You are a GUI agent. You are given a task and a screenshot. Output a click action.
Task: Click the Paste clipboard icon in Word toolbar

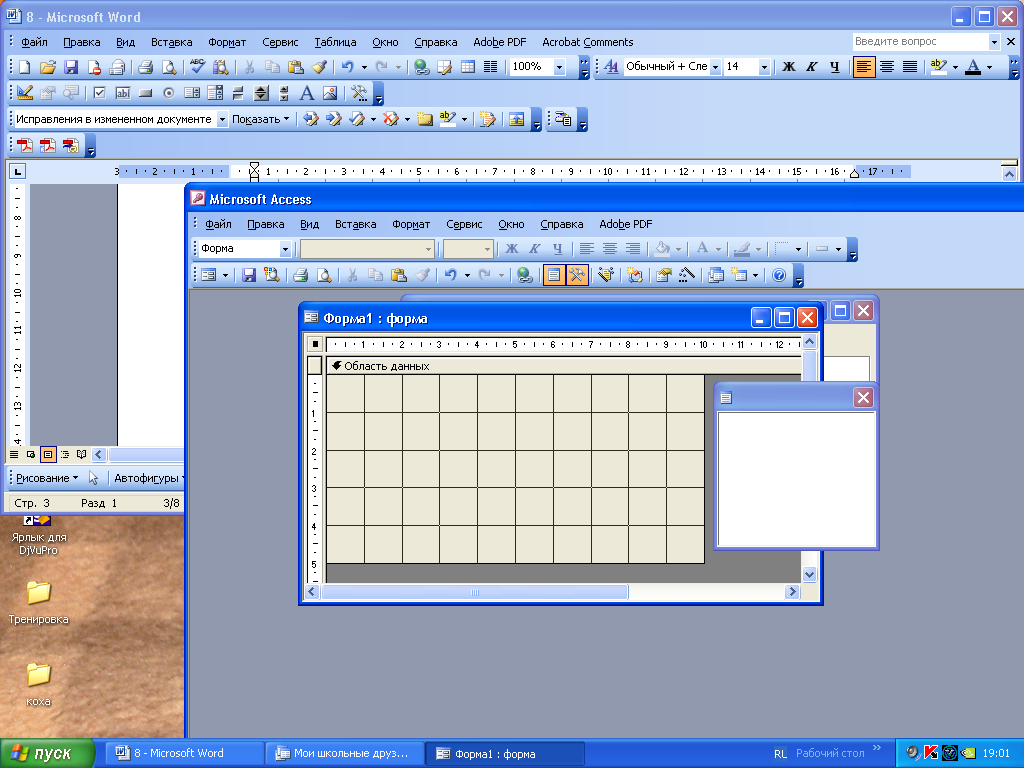(295, 67)
